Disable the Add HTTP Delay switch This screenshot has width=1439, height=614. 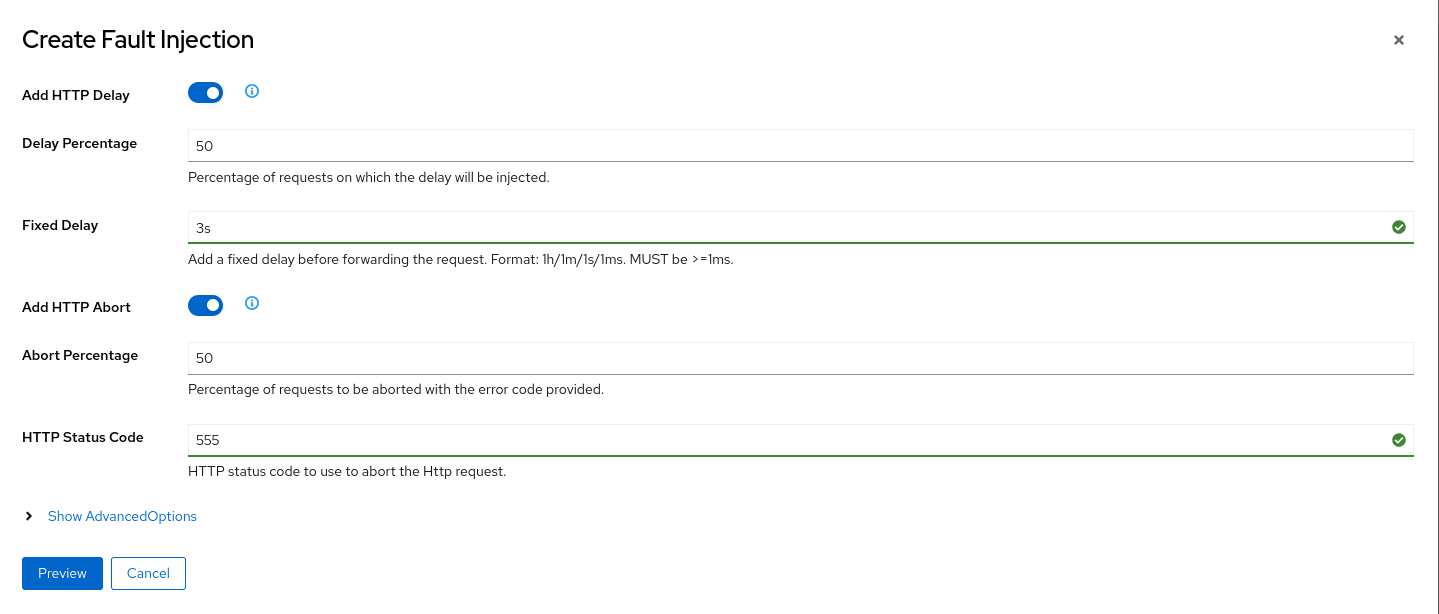coord(205,93)
